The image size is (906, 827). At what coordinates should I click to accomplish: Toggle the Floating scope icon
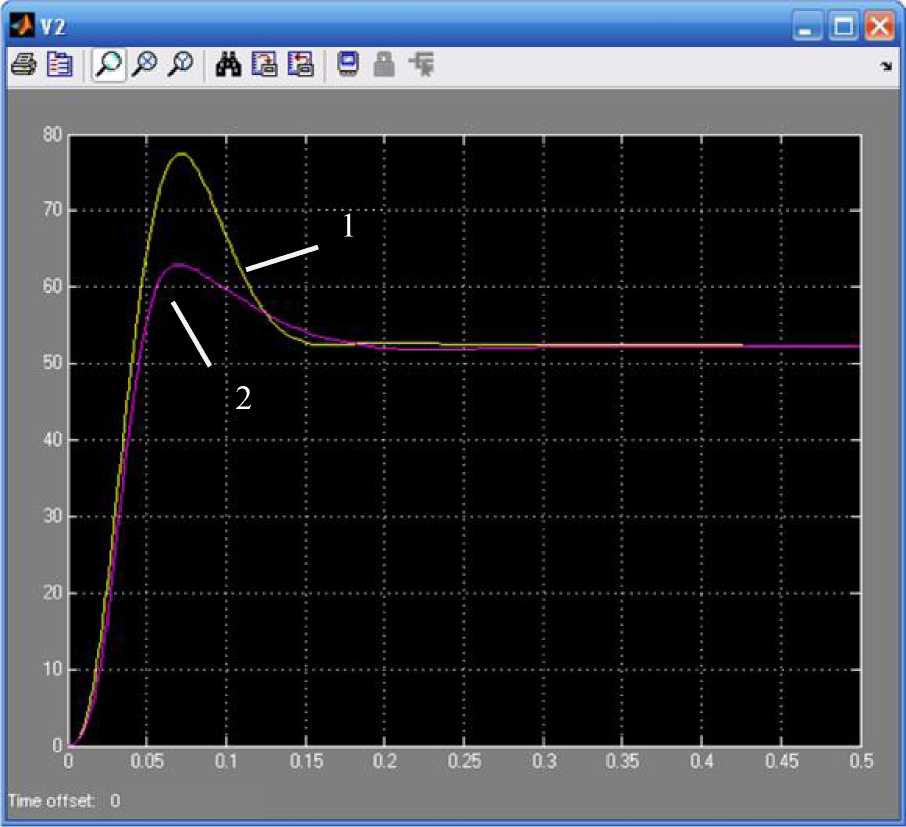(348, 64)
